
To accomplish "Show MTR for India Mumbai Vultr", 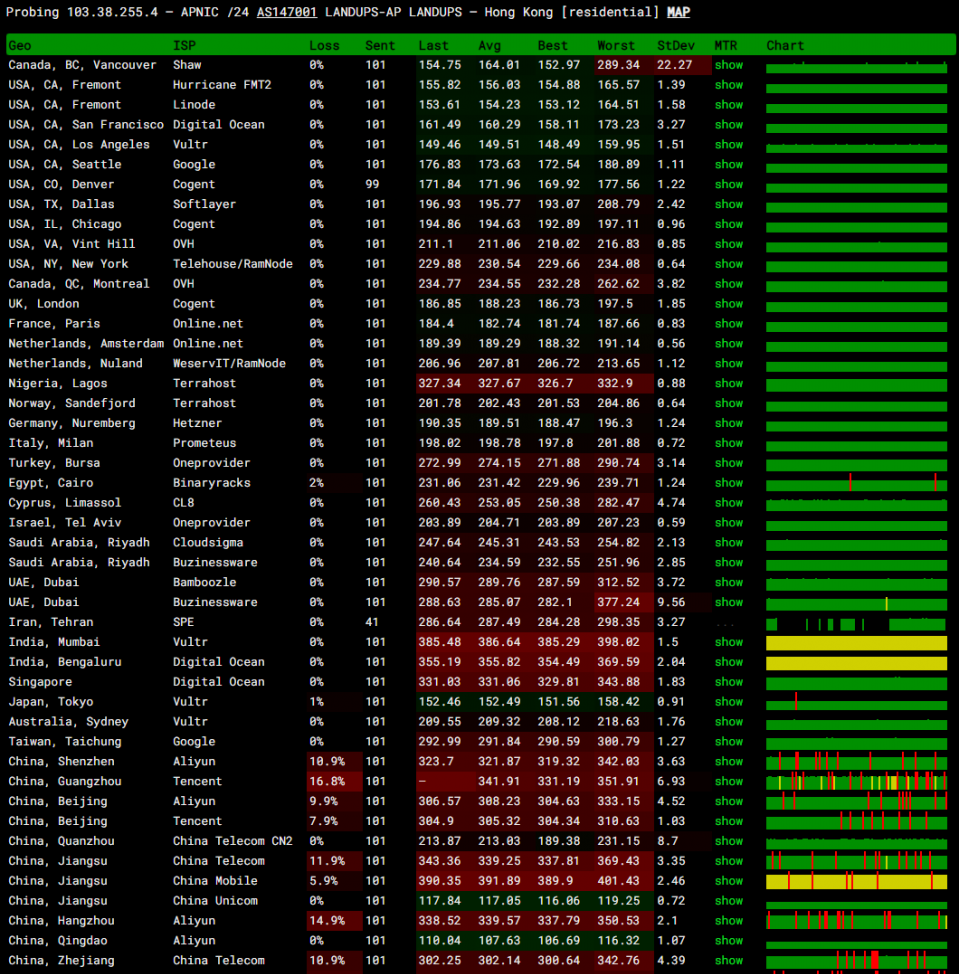I will 728,642.
